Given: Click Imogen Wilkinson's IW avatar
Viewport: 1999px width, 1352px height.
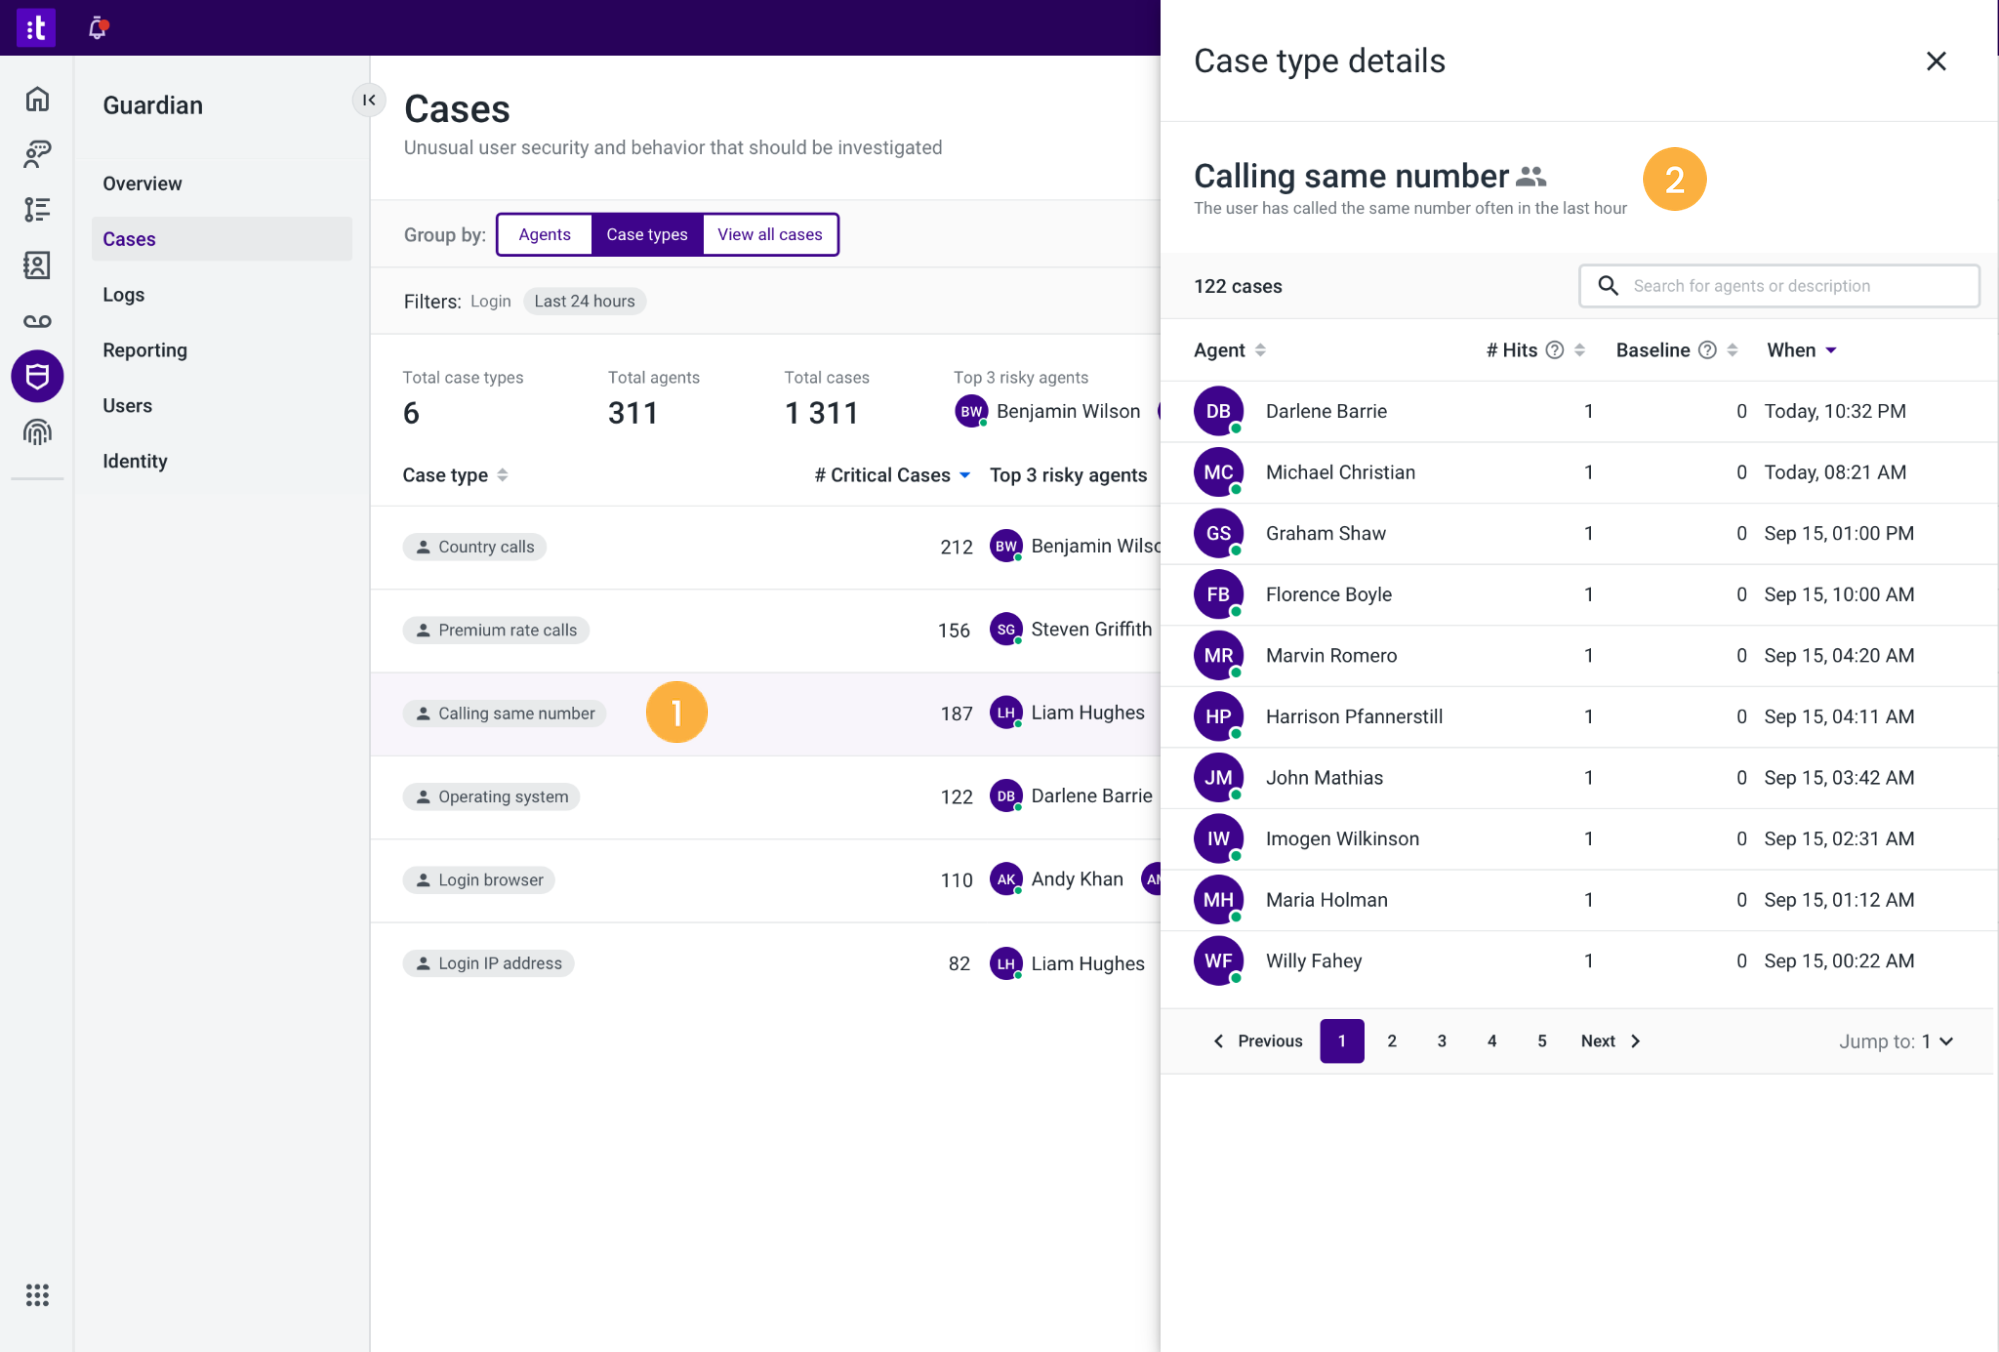Looking at the screenshot, I should [1218, 838].
